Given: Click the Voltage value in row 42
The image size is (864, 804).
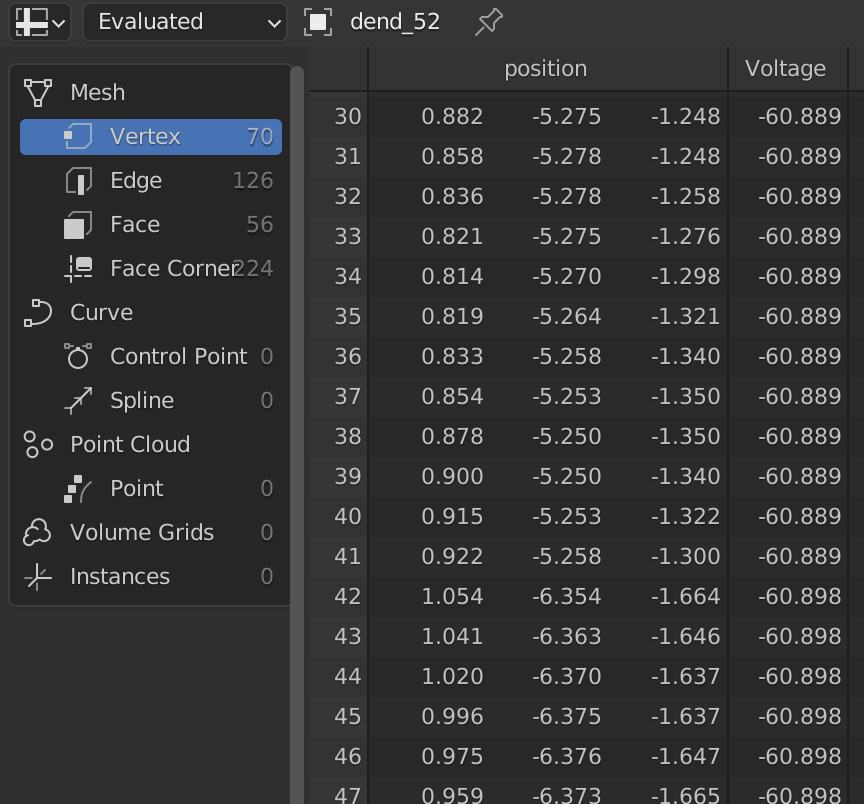Looking at the screenshot, I should [800, 597].
